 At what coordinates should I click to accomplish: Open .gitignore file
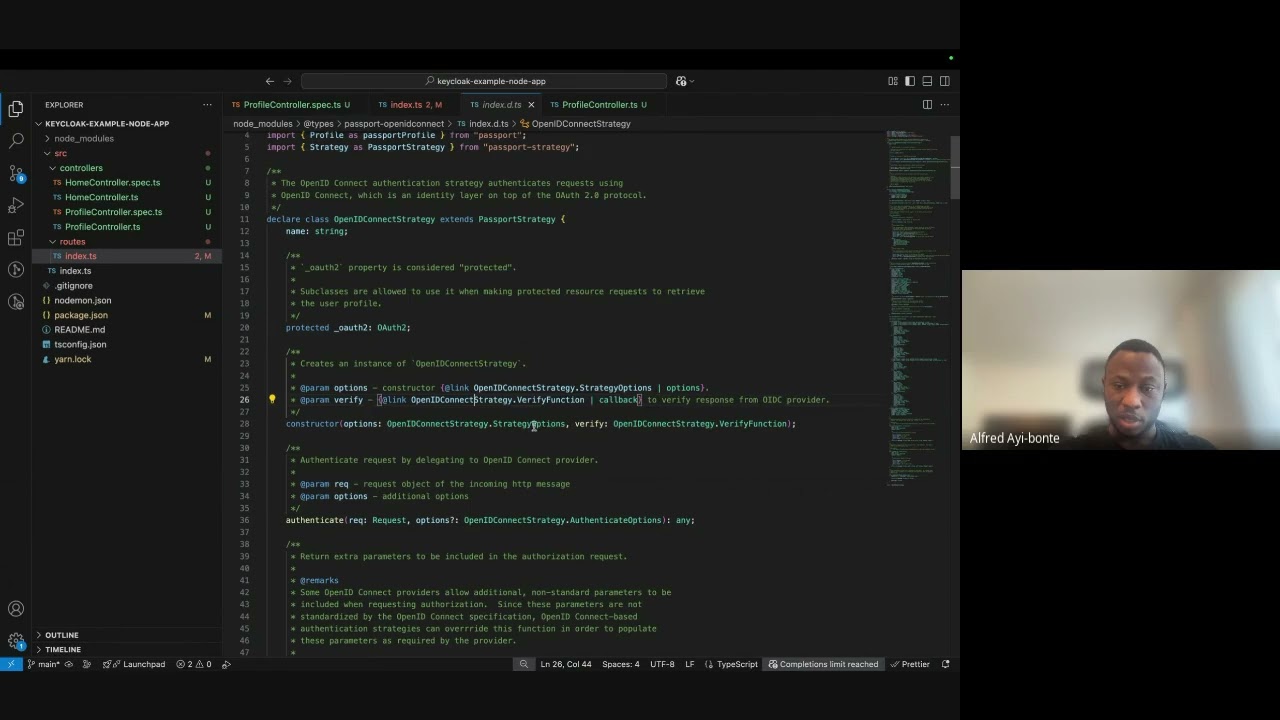[73, 286]
